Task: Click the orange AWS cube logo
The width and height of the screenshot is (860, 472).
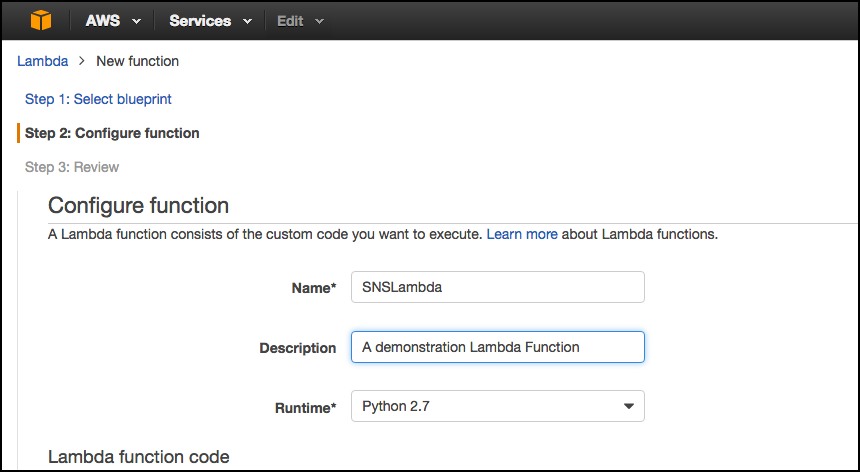Action: 40,20
